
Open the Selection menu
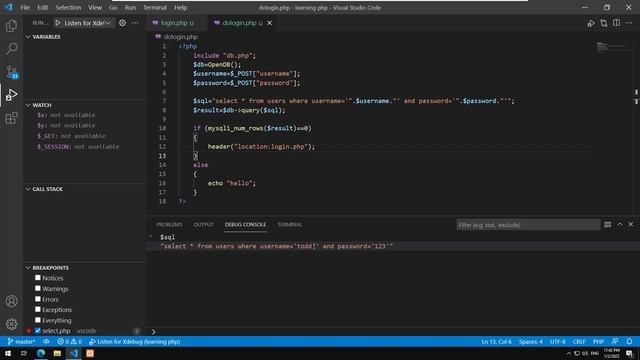point(68,7)
